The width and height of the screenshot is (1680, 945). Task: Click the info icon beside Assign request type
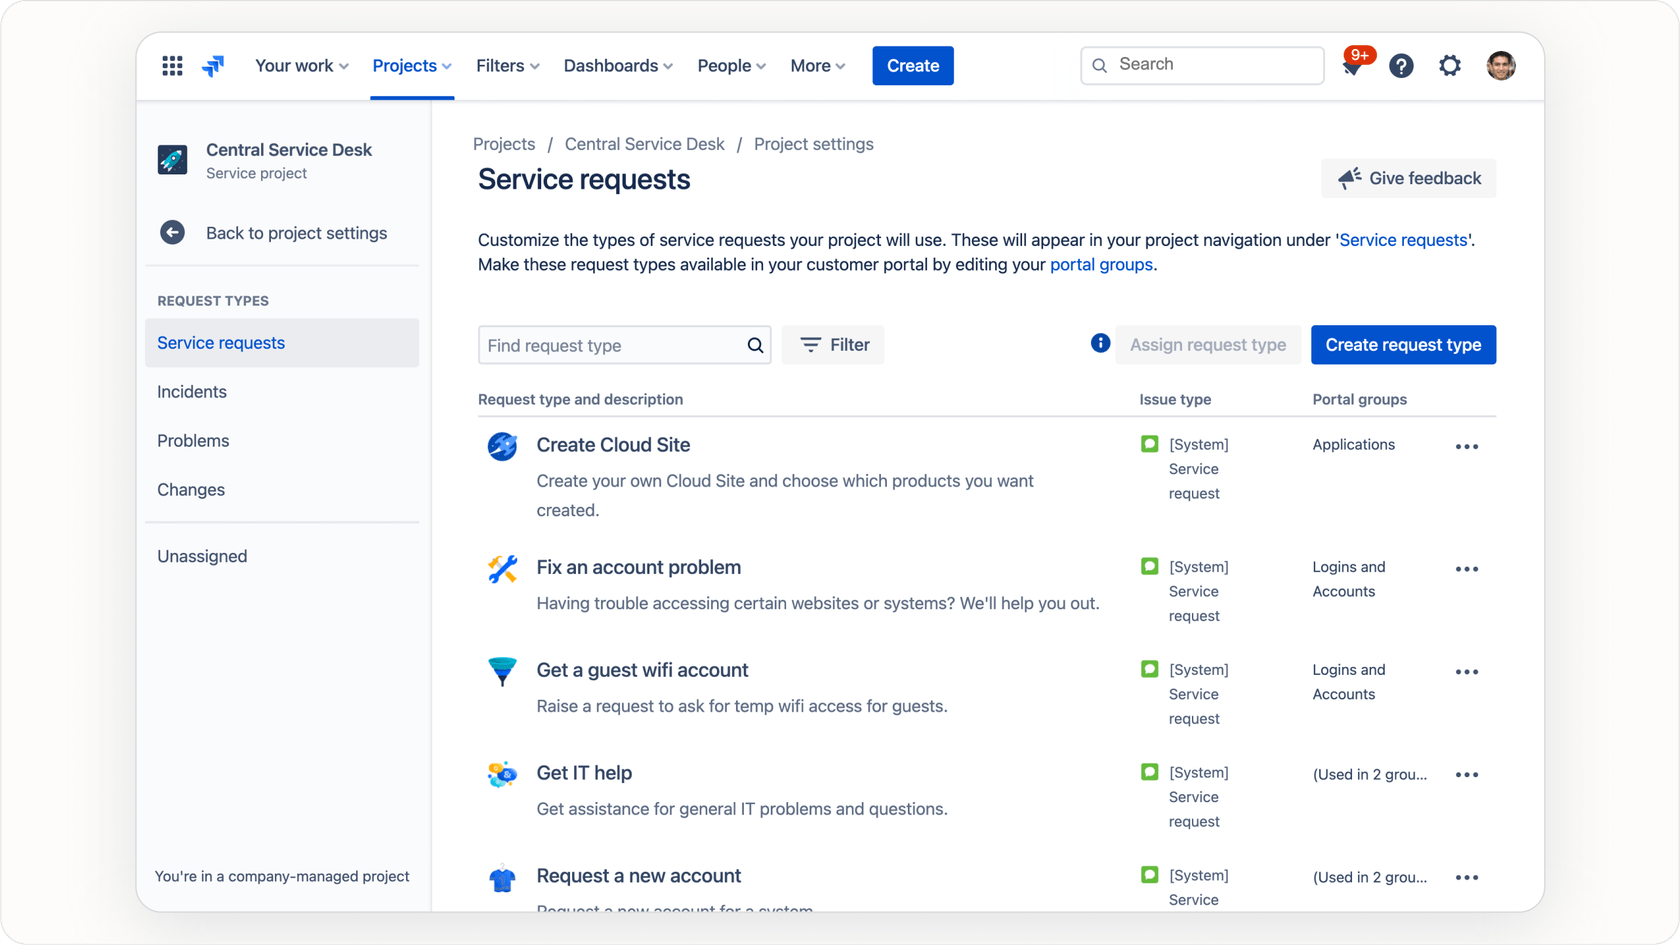coord(1099,343)
